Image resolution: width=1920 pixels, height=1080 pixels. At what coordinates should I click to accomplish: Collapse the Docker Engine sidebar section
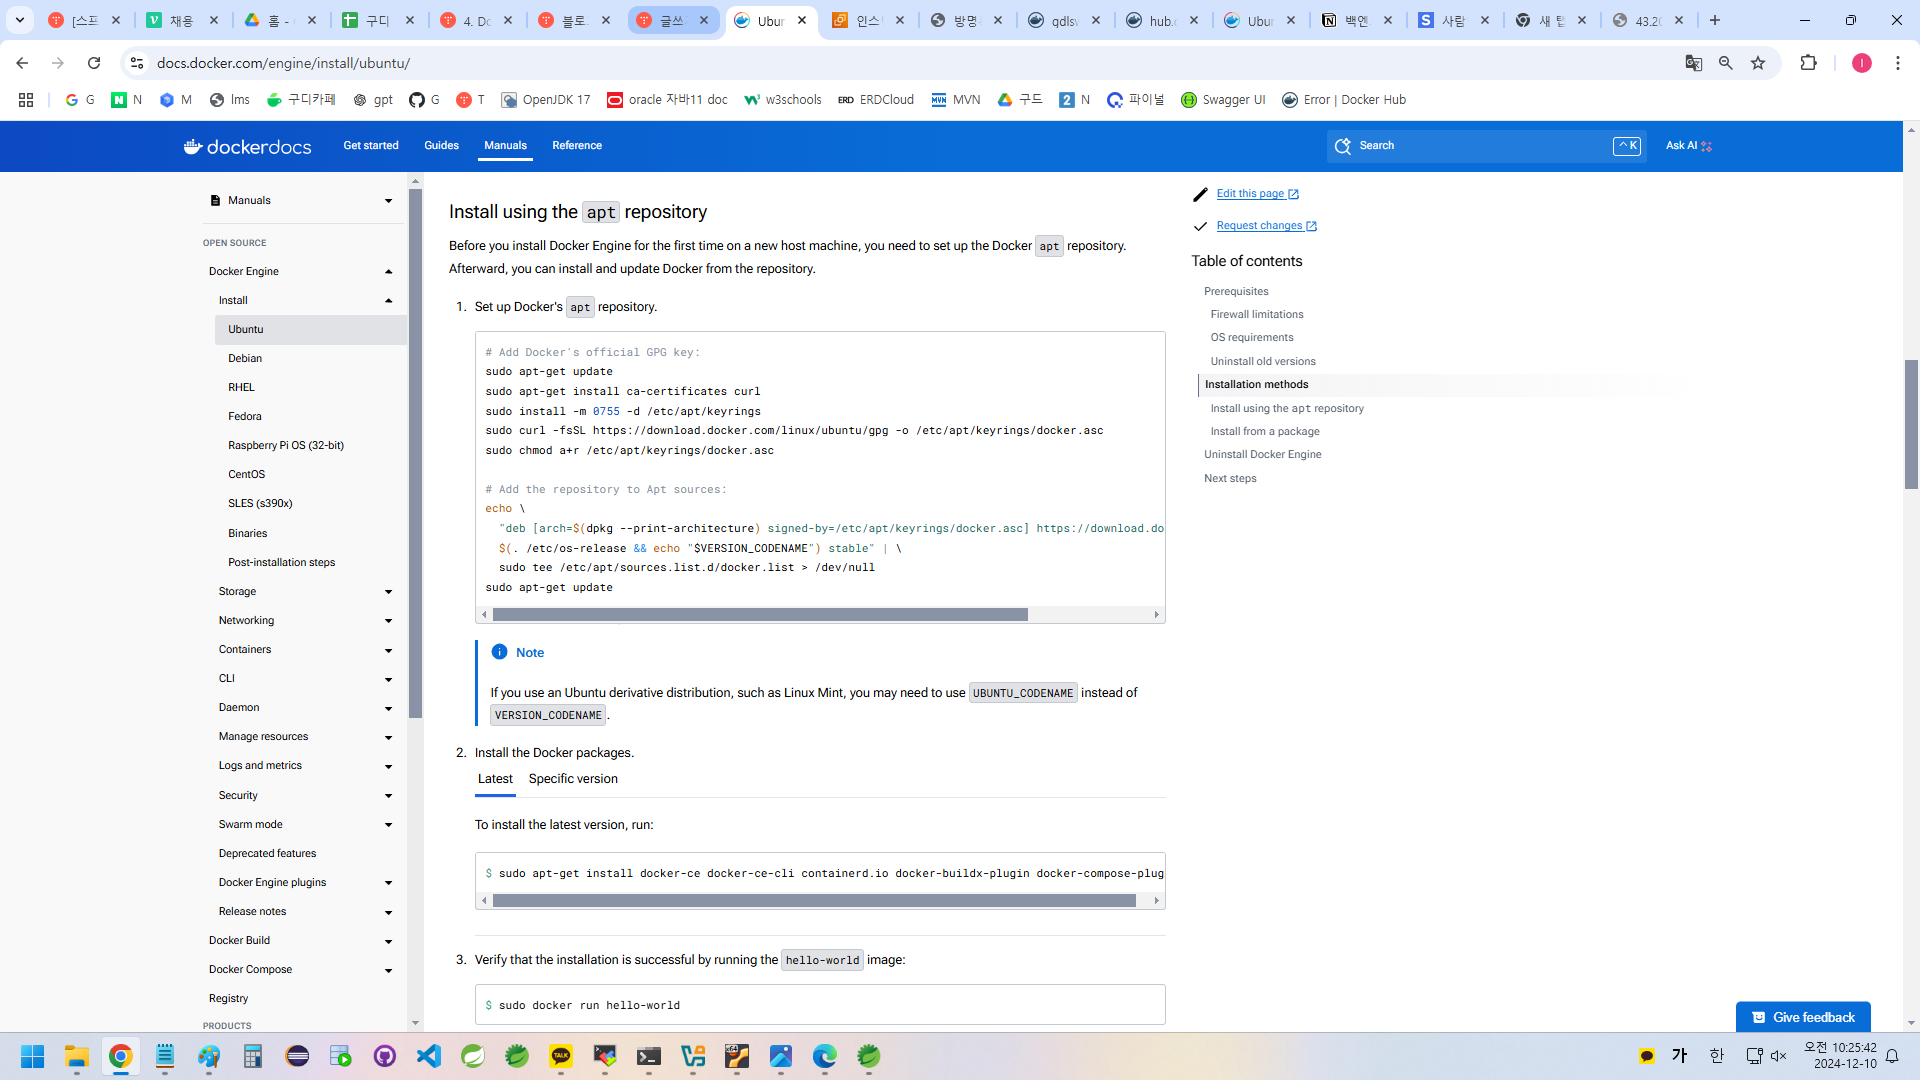pyautogui.click(x=389, y=272)
